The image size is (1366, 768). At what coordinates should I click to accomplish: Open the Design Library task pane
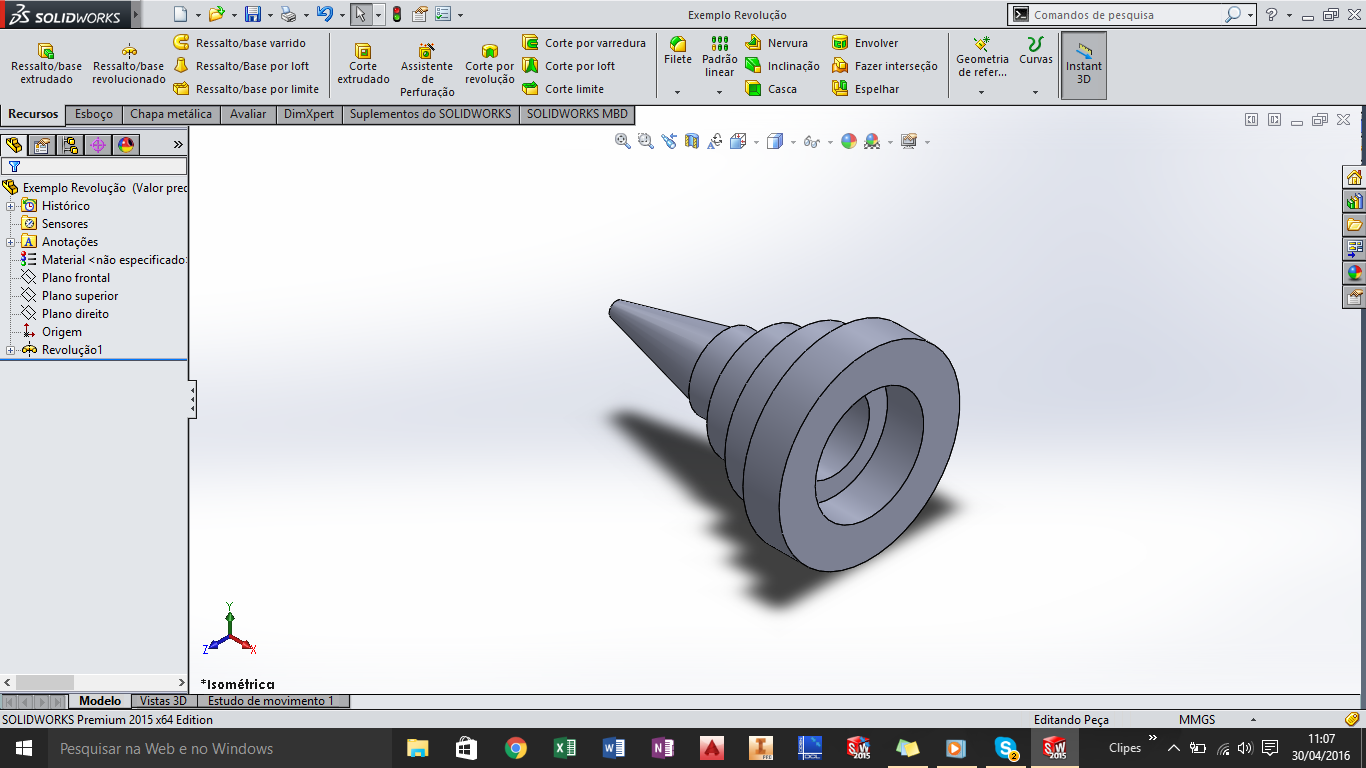pos(1355,201)
